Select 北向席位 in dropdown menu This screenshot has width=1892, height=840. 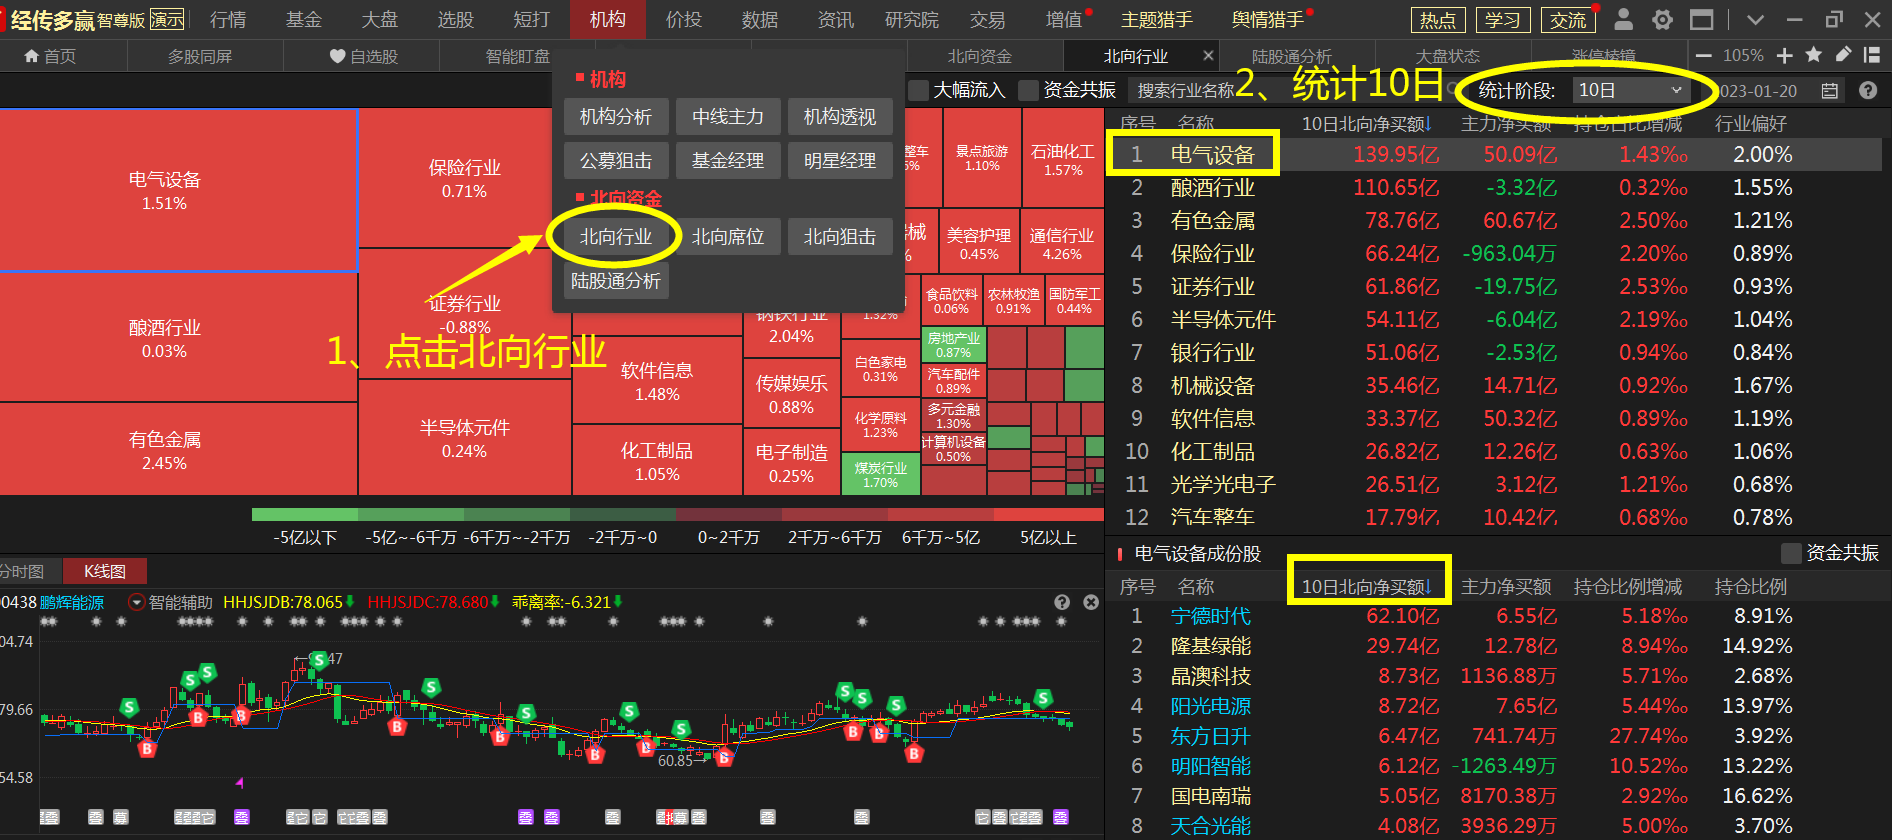click(x=728, y=237)
